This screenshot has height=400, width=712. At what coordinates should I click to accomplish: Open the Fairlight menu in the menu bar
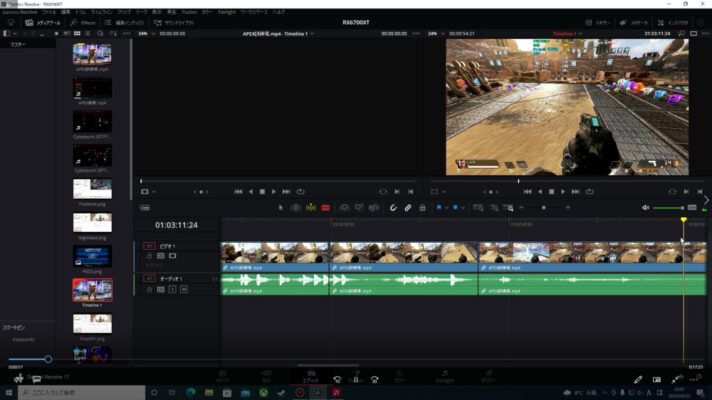click(226, 12)
